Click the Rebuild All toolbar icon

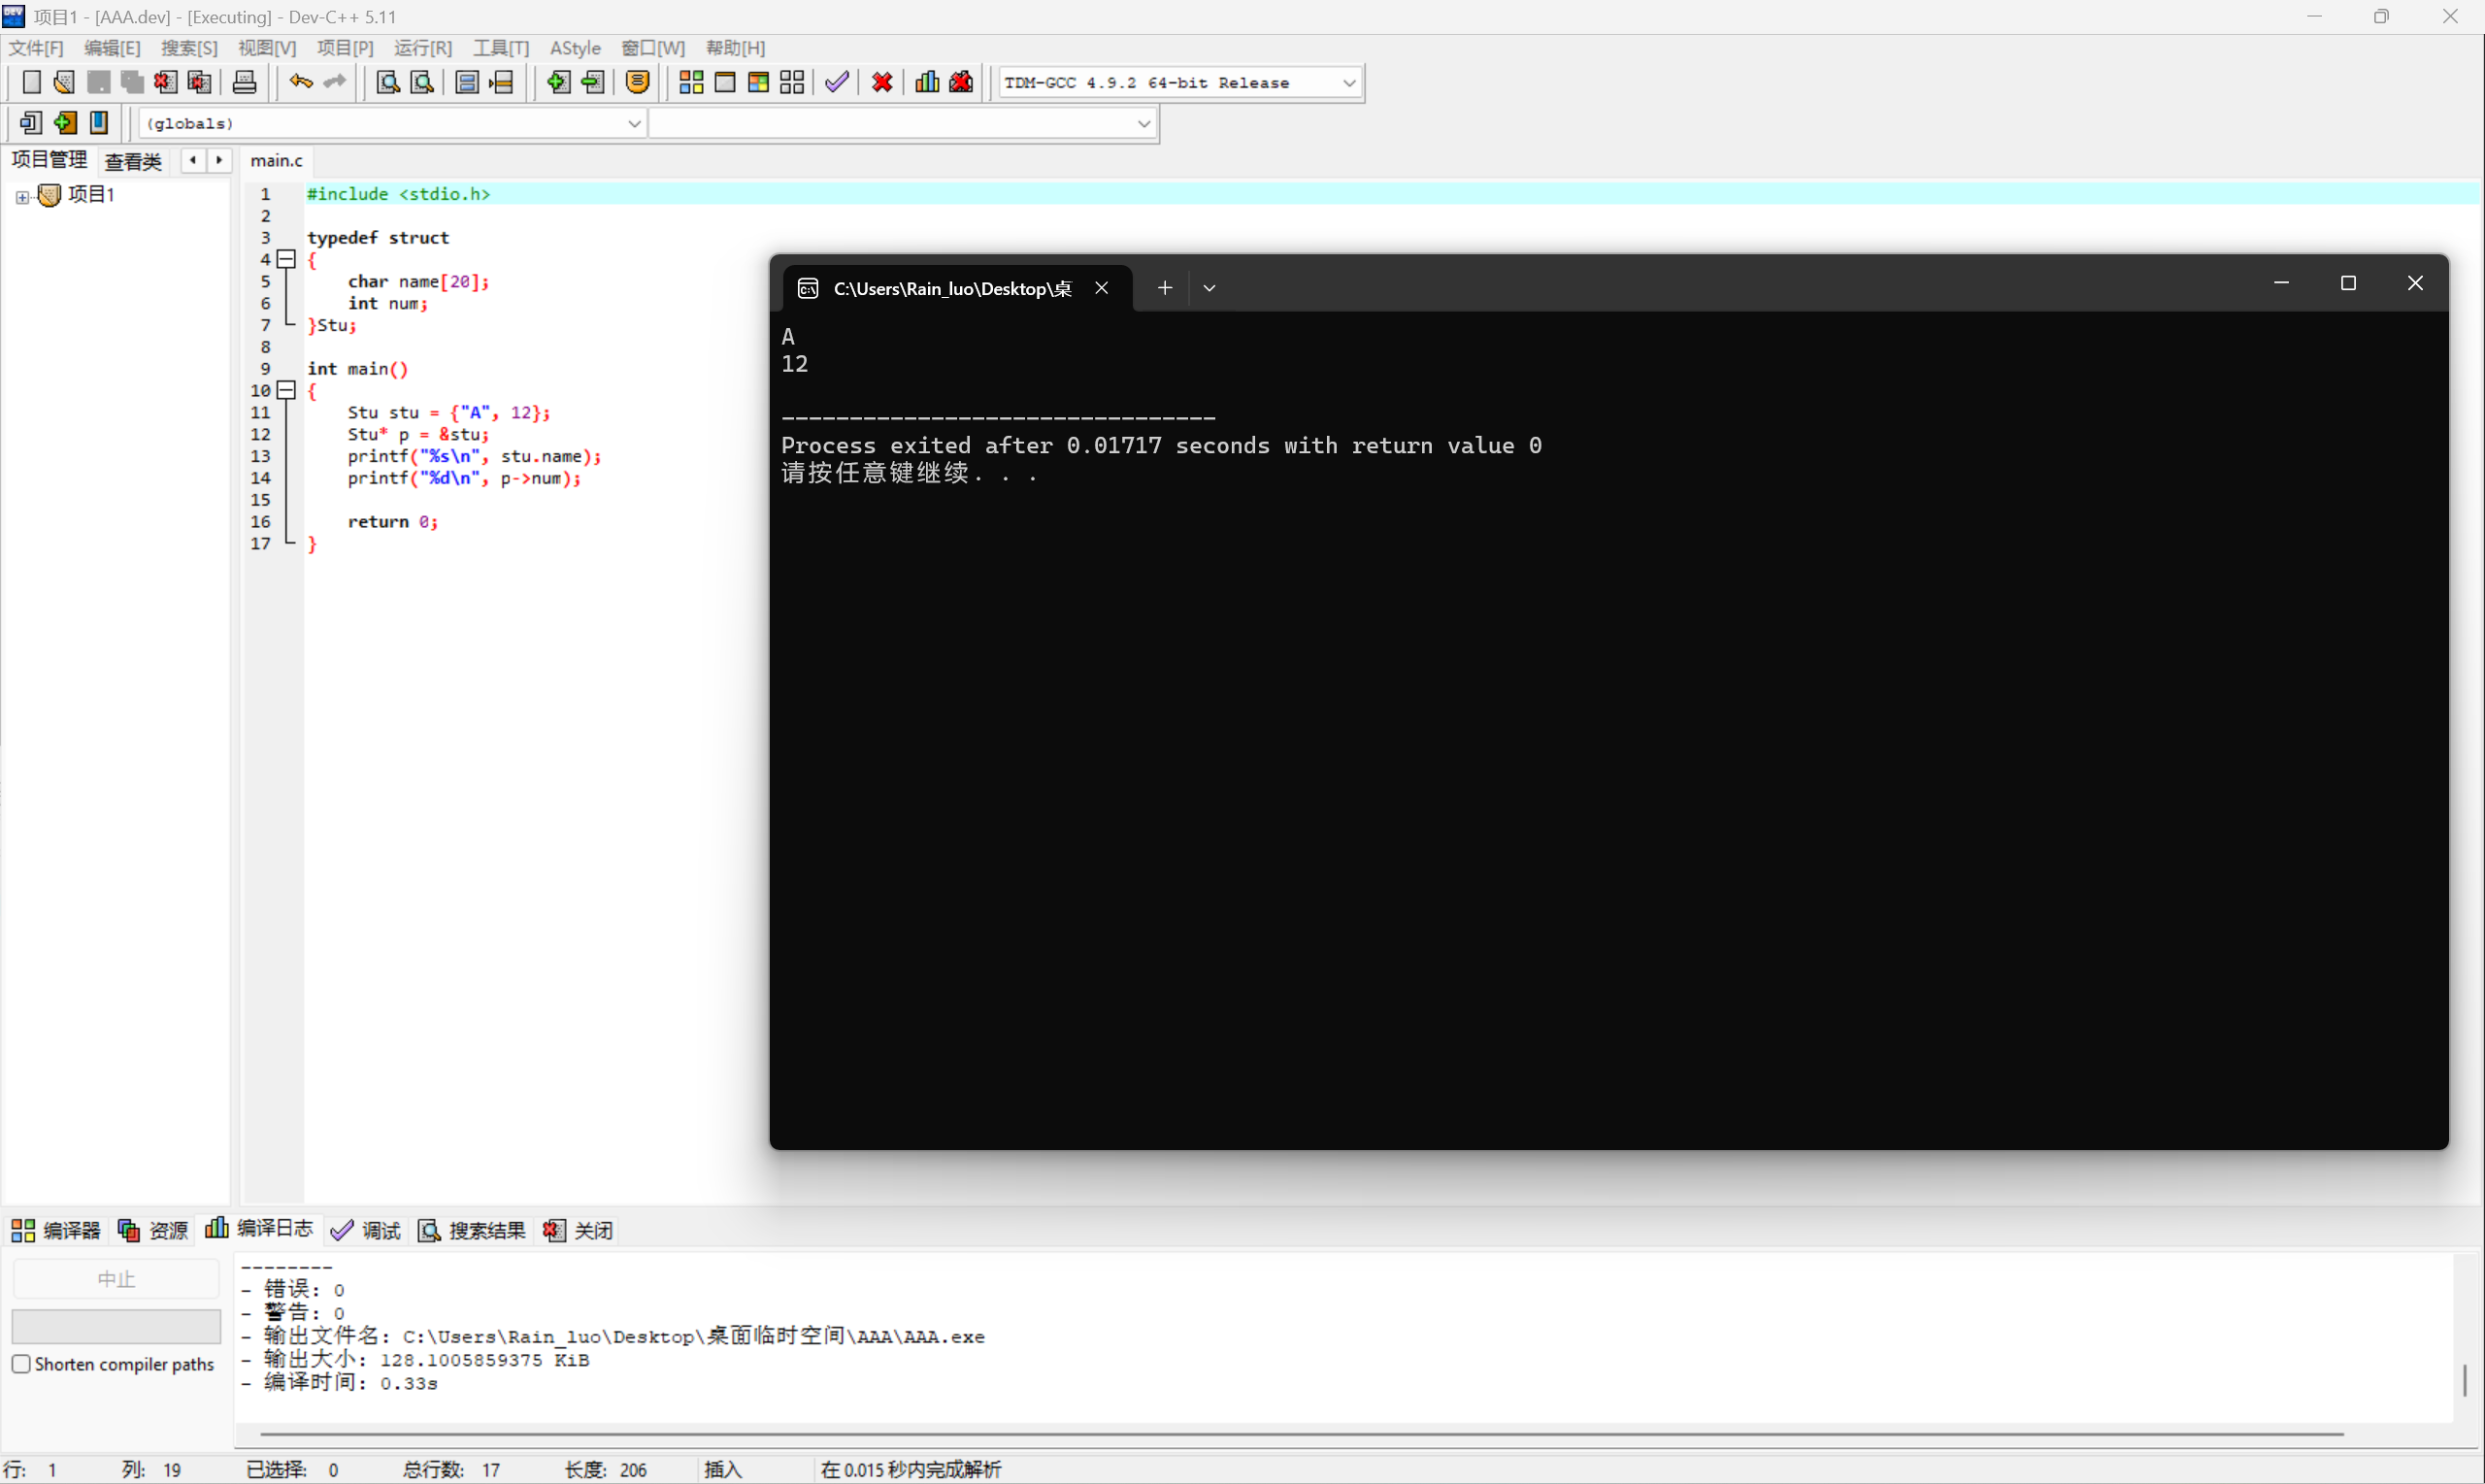coord(792,83)
